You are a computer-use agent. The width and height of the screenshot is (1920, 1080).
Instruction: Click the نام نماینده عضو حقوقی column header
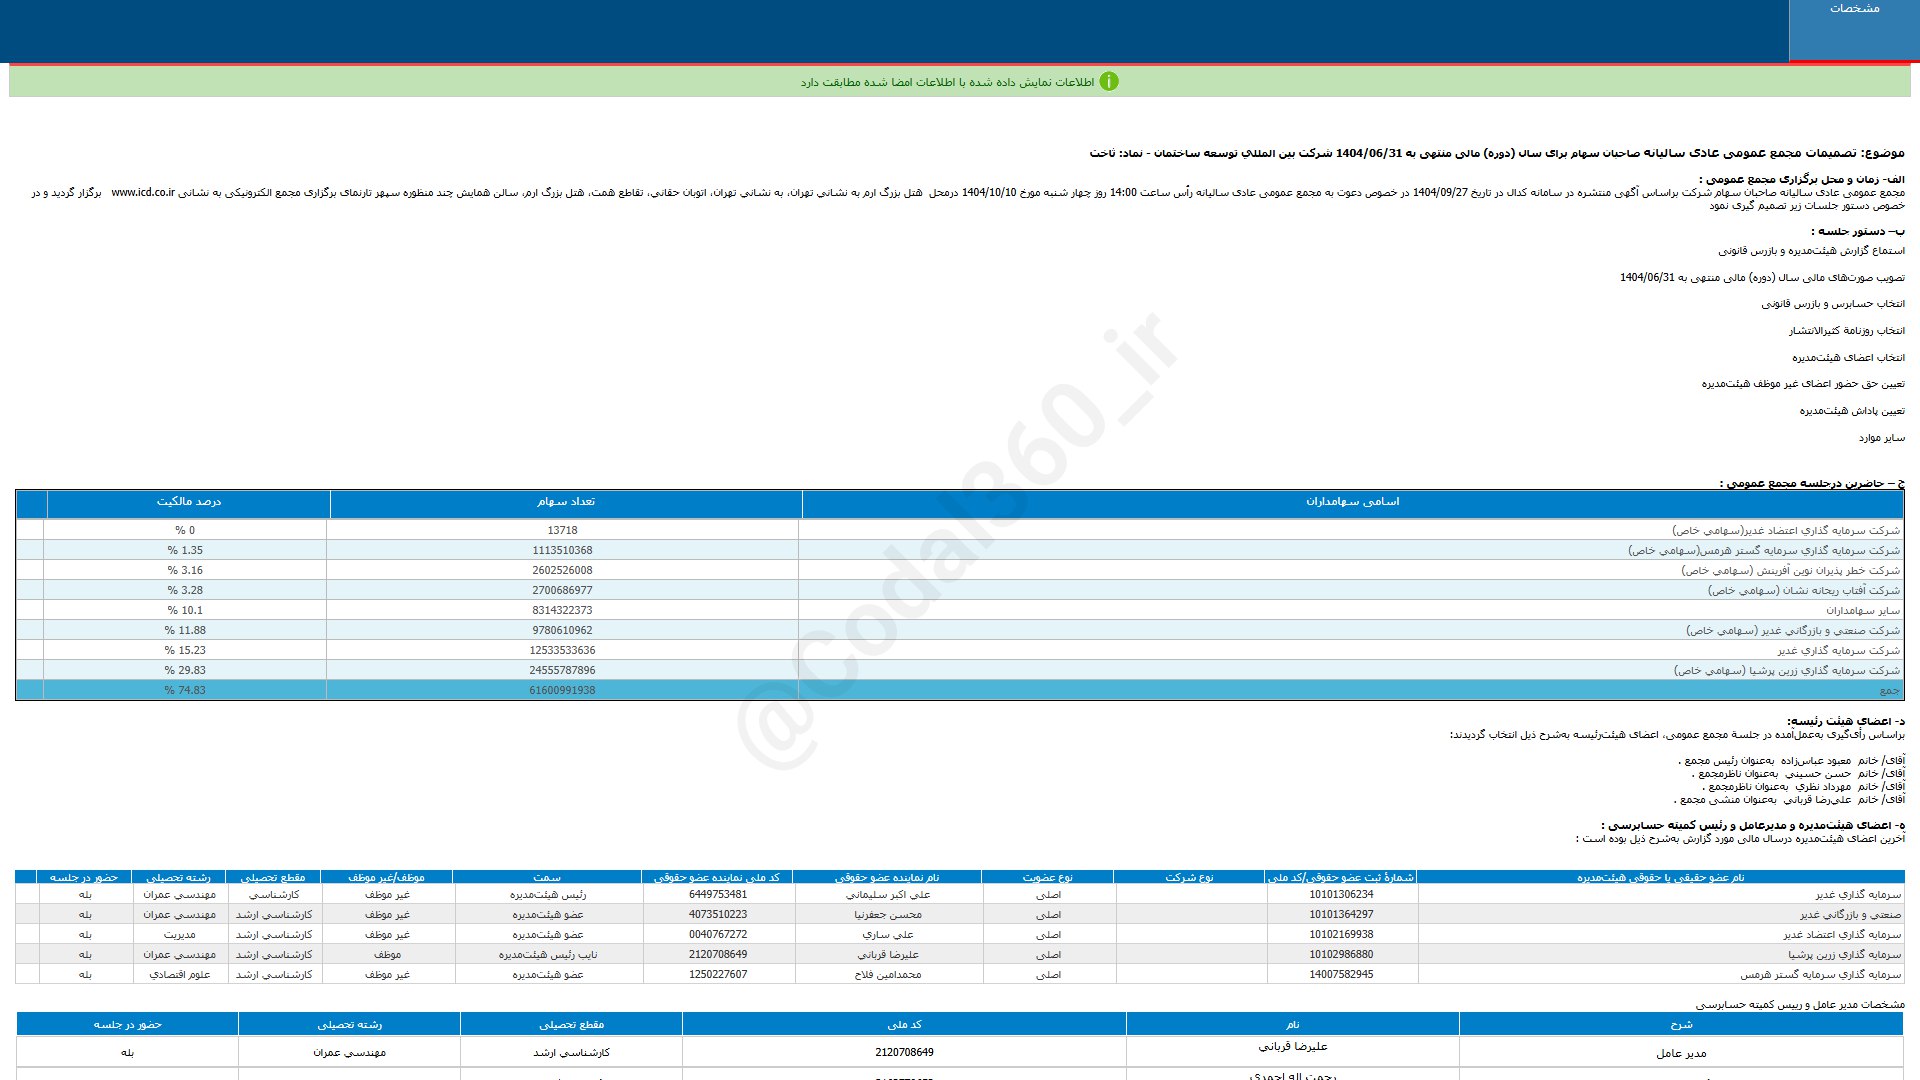click(x=887, y=877)
